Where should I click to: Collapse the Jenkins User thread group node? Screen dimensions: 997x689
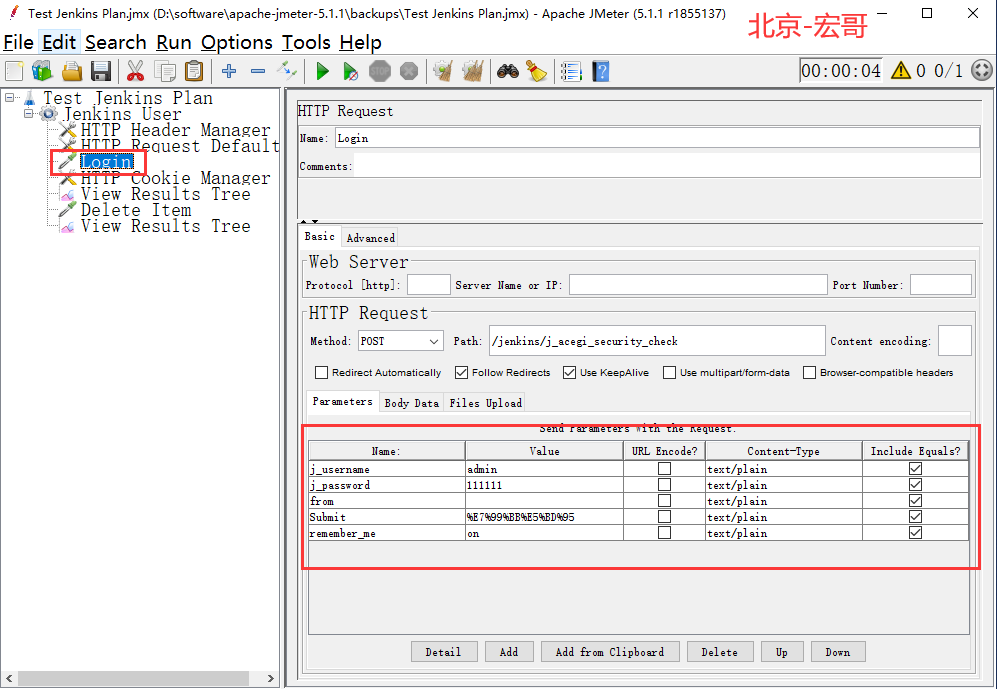[29, 114]
